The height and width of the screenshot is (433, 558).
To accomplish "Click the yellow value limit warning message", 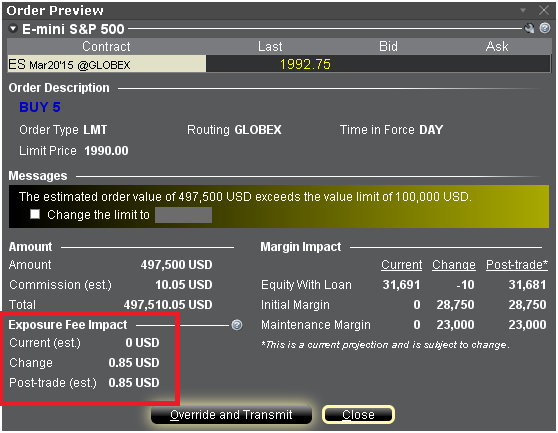I will tap(245, 197).
